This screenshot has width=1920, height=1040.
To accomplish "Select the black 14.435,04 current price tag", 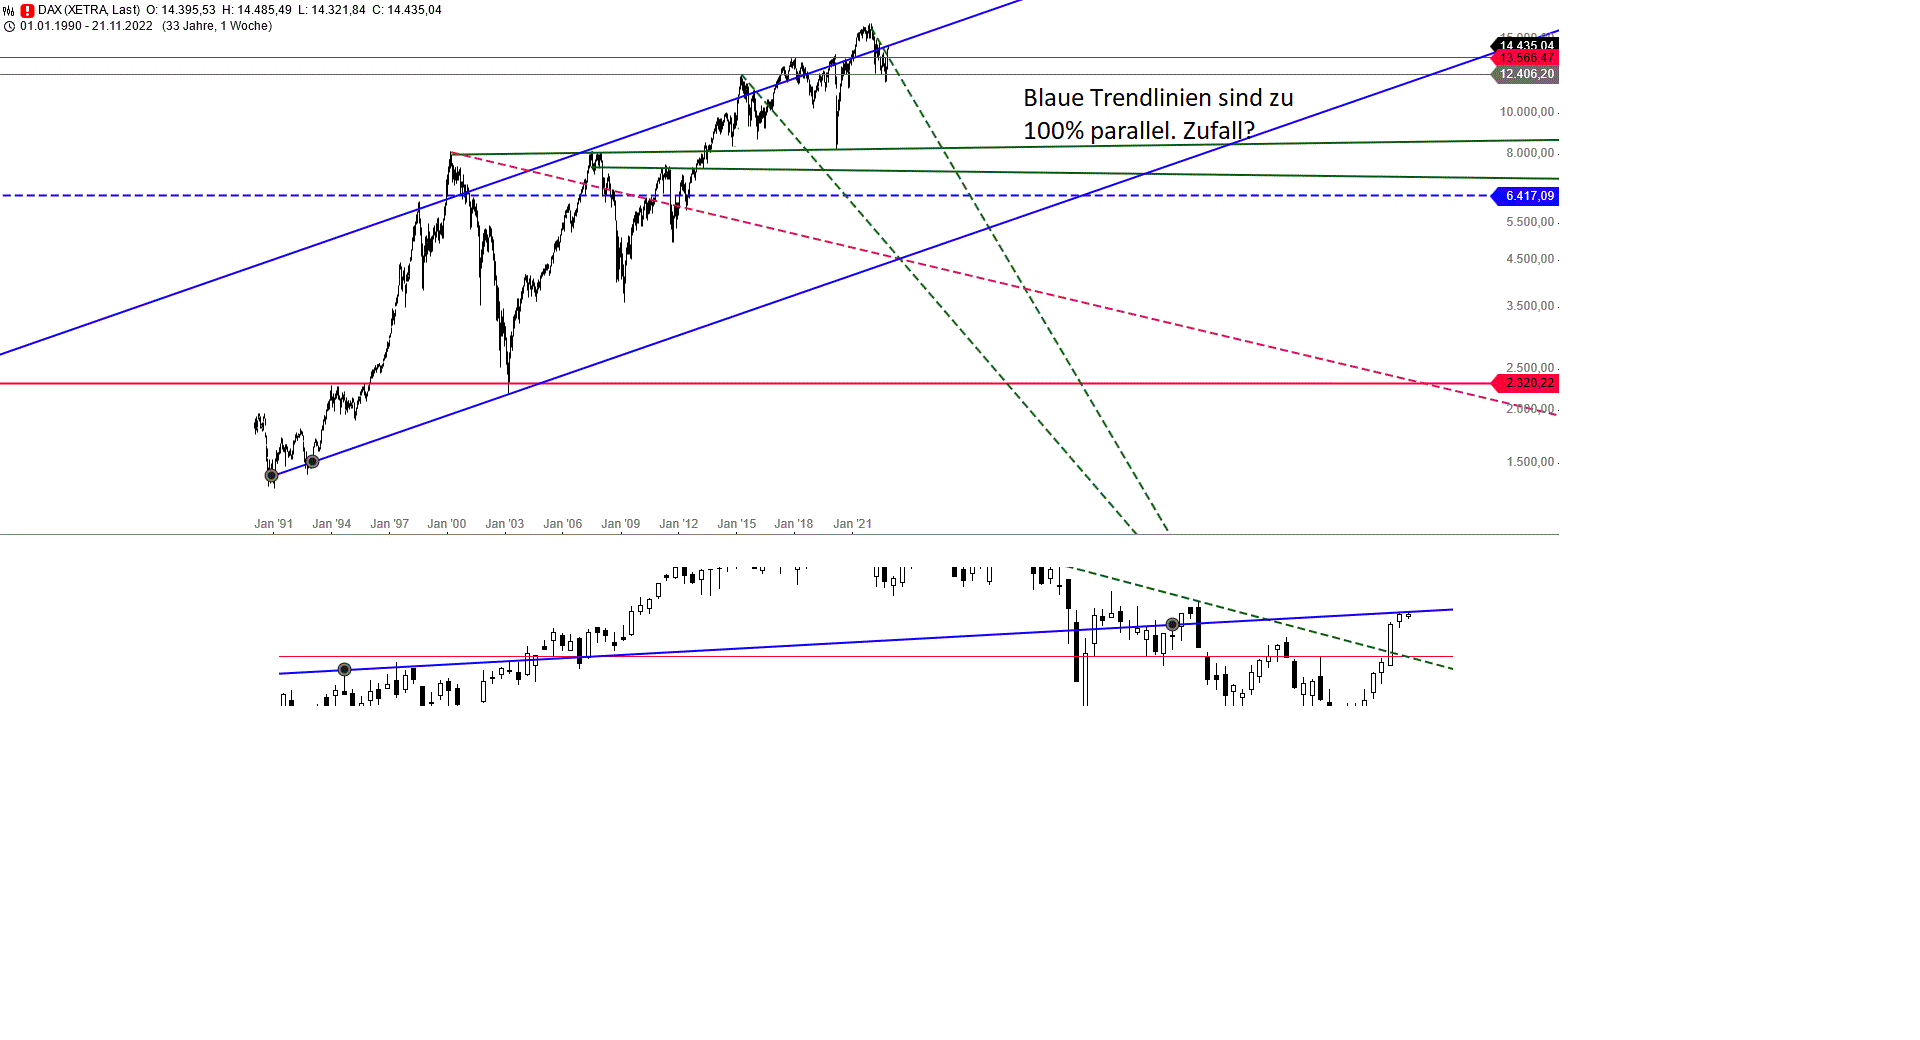I will 1525,45.
